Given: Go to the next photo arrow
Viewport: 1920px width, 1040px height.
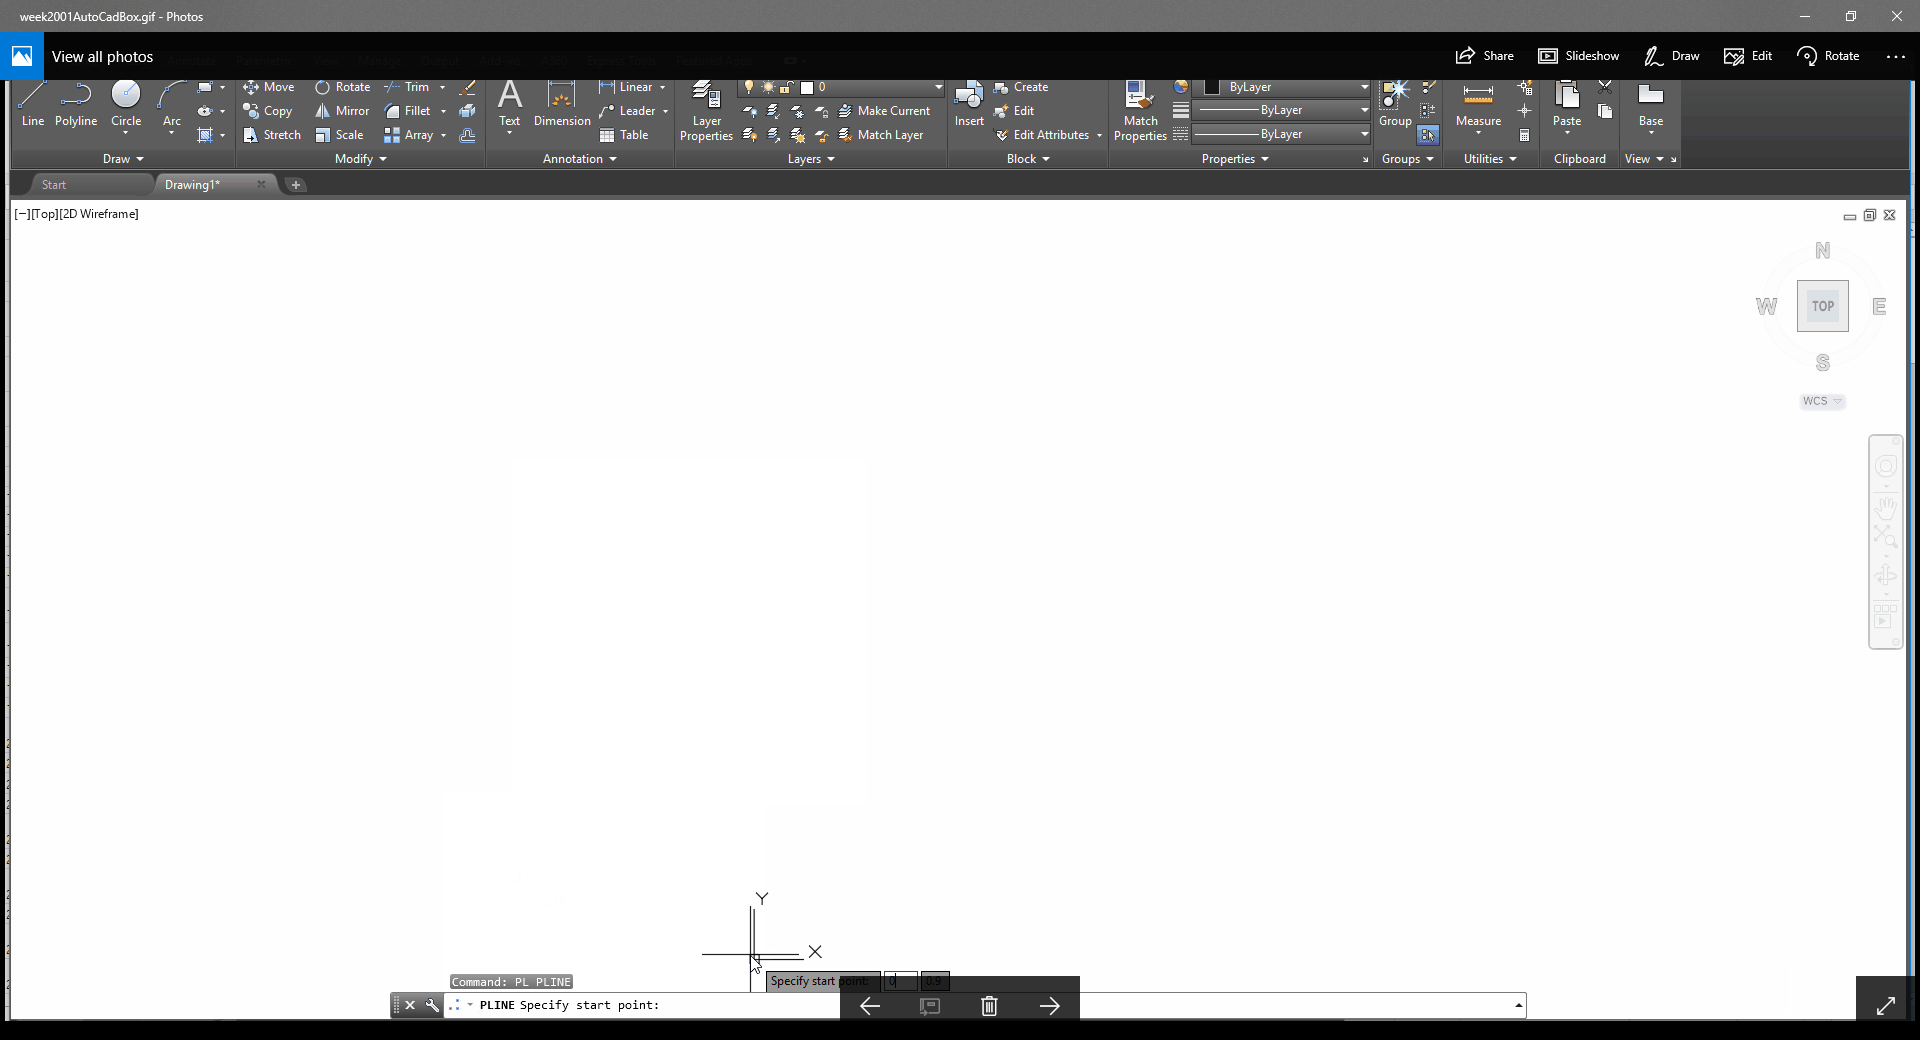Looking at the screenshot, I should pos(1049,1006).
